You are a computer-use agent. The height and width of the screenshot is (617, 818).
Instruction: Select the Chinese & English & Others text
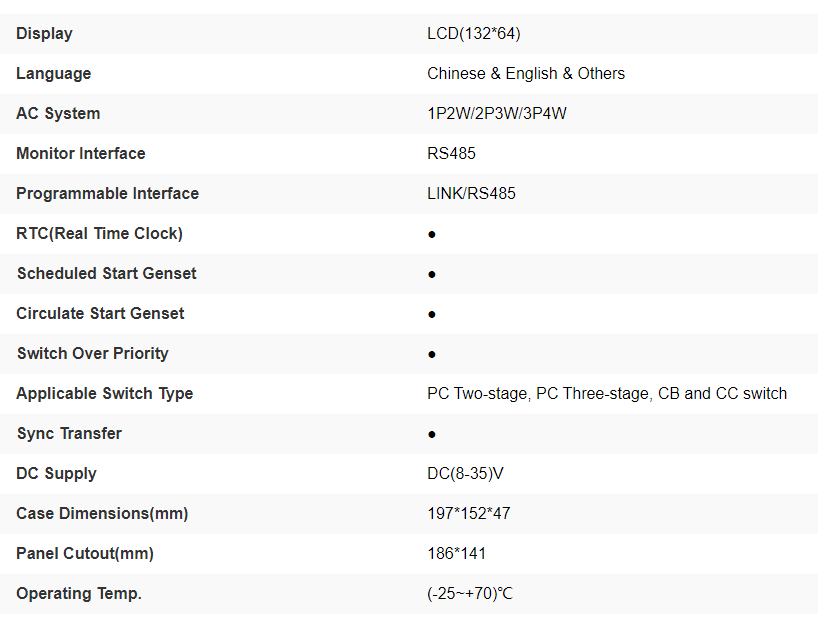[525, 74]
